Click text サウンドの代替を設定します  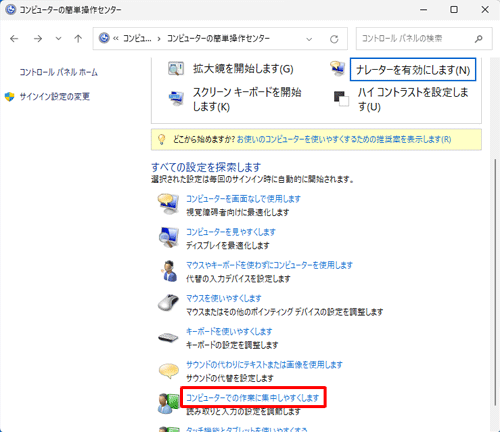230,378
